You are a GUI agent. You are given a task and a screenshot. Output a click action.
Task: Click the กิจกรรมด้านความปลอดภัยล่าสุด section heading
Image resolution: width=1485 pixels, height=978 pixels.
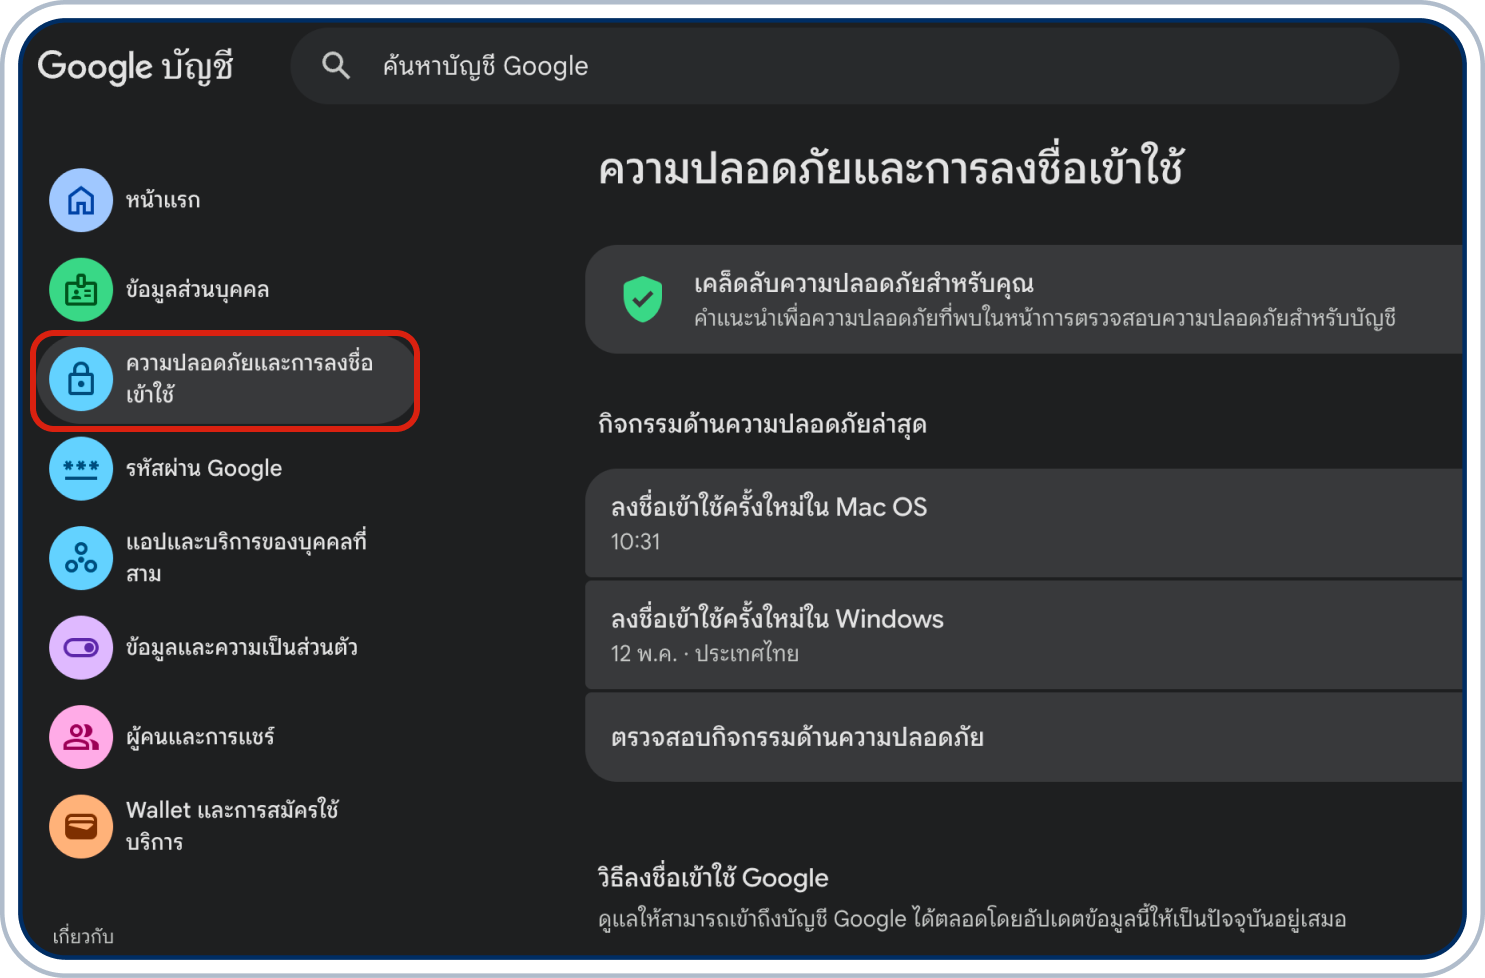point(762,425)
